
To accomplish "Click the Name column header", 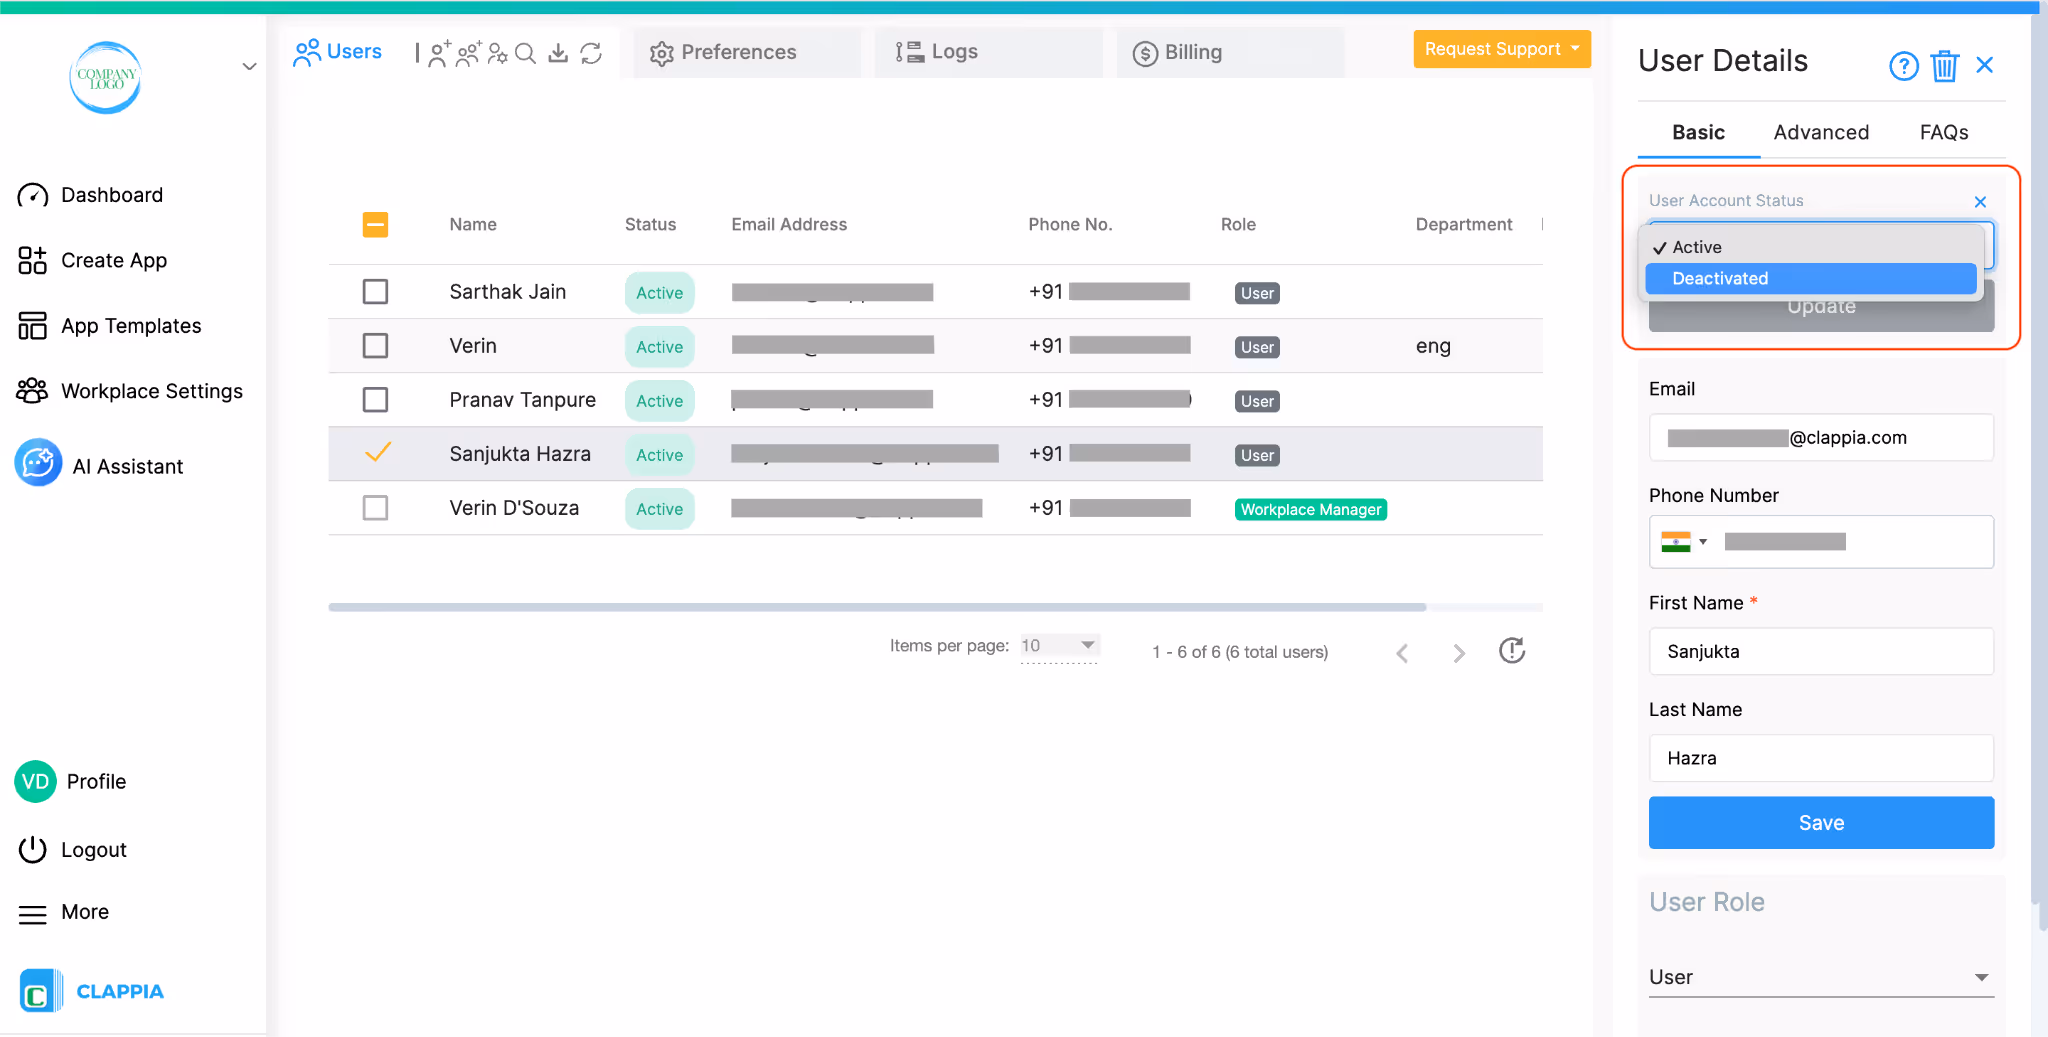I will [x=473, y=225].
